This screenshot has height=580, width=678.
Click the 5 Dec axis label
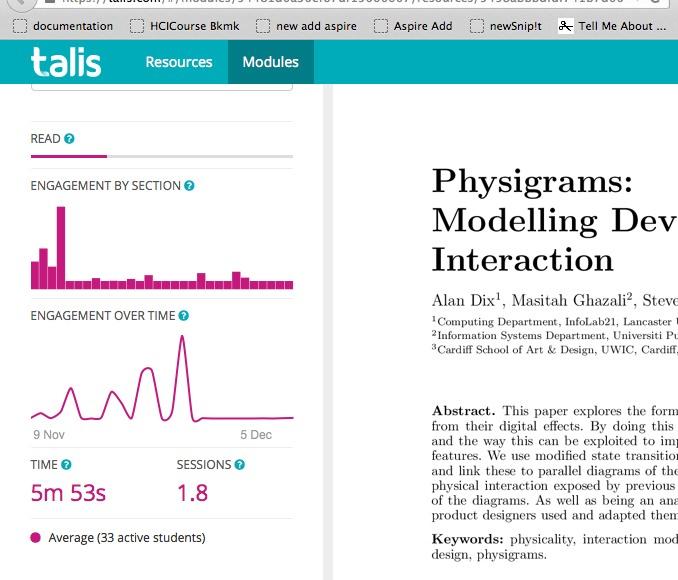[256, 435]
